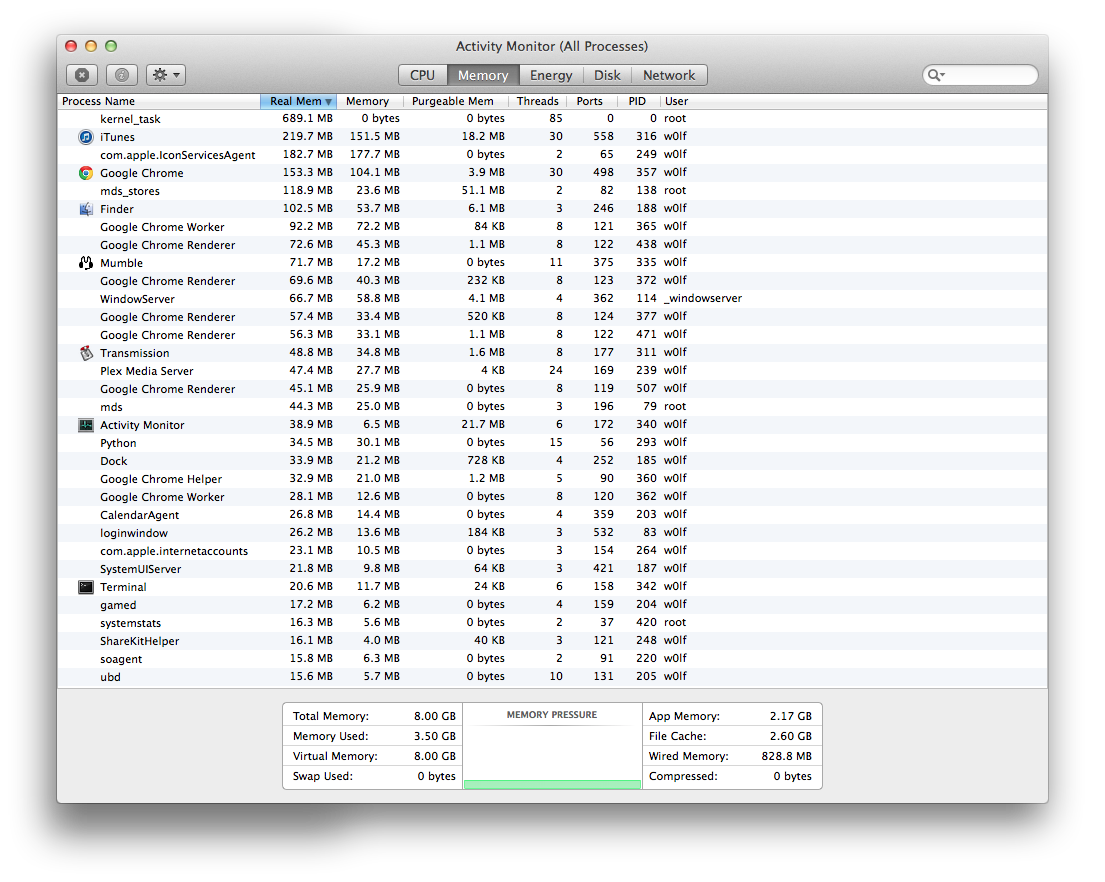Open the gear action menu dropdown
The image size is (1105, 882).
point(166,75)
